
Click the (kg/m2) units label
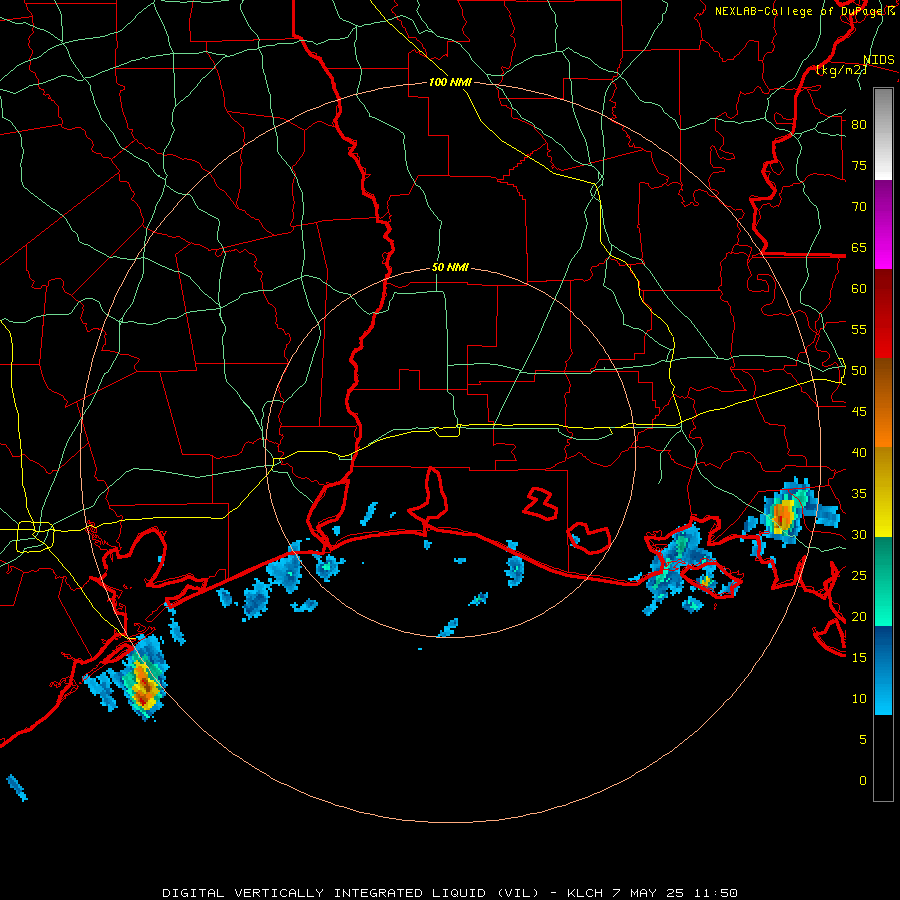point(841,70)
